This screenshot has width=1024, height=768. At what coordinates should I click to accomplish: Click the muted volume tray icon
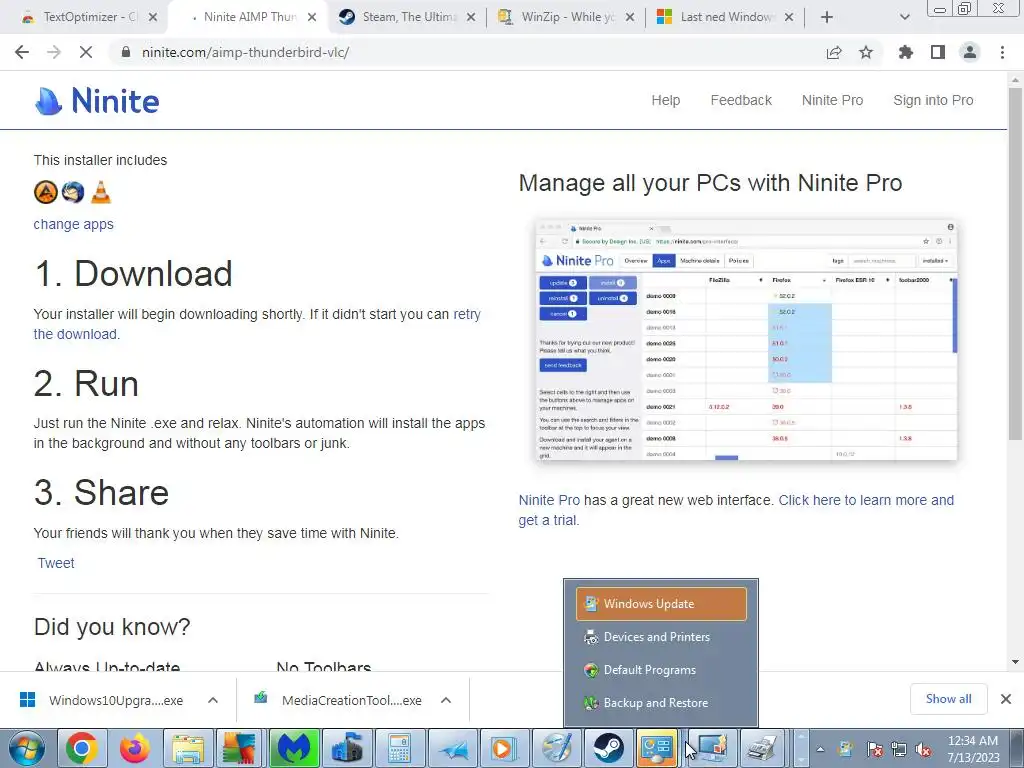pyautogui.click(x=923, y=749)
